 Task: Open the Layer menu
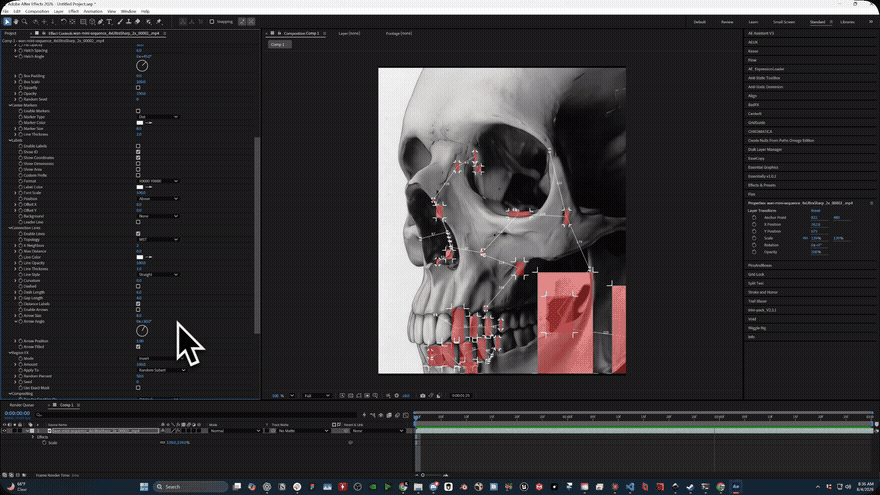pos(58,11)
